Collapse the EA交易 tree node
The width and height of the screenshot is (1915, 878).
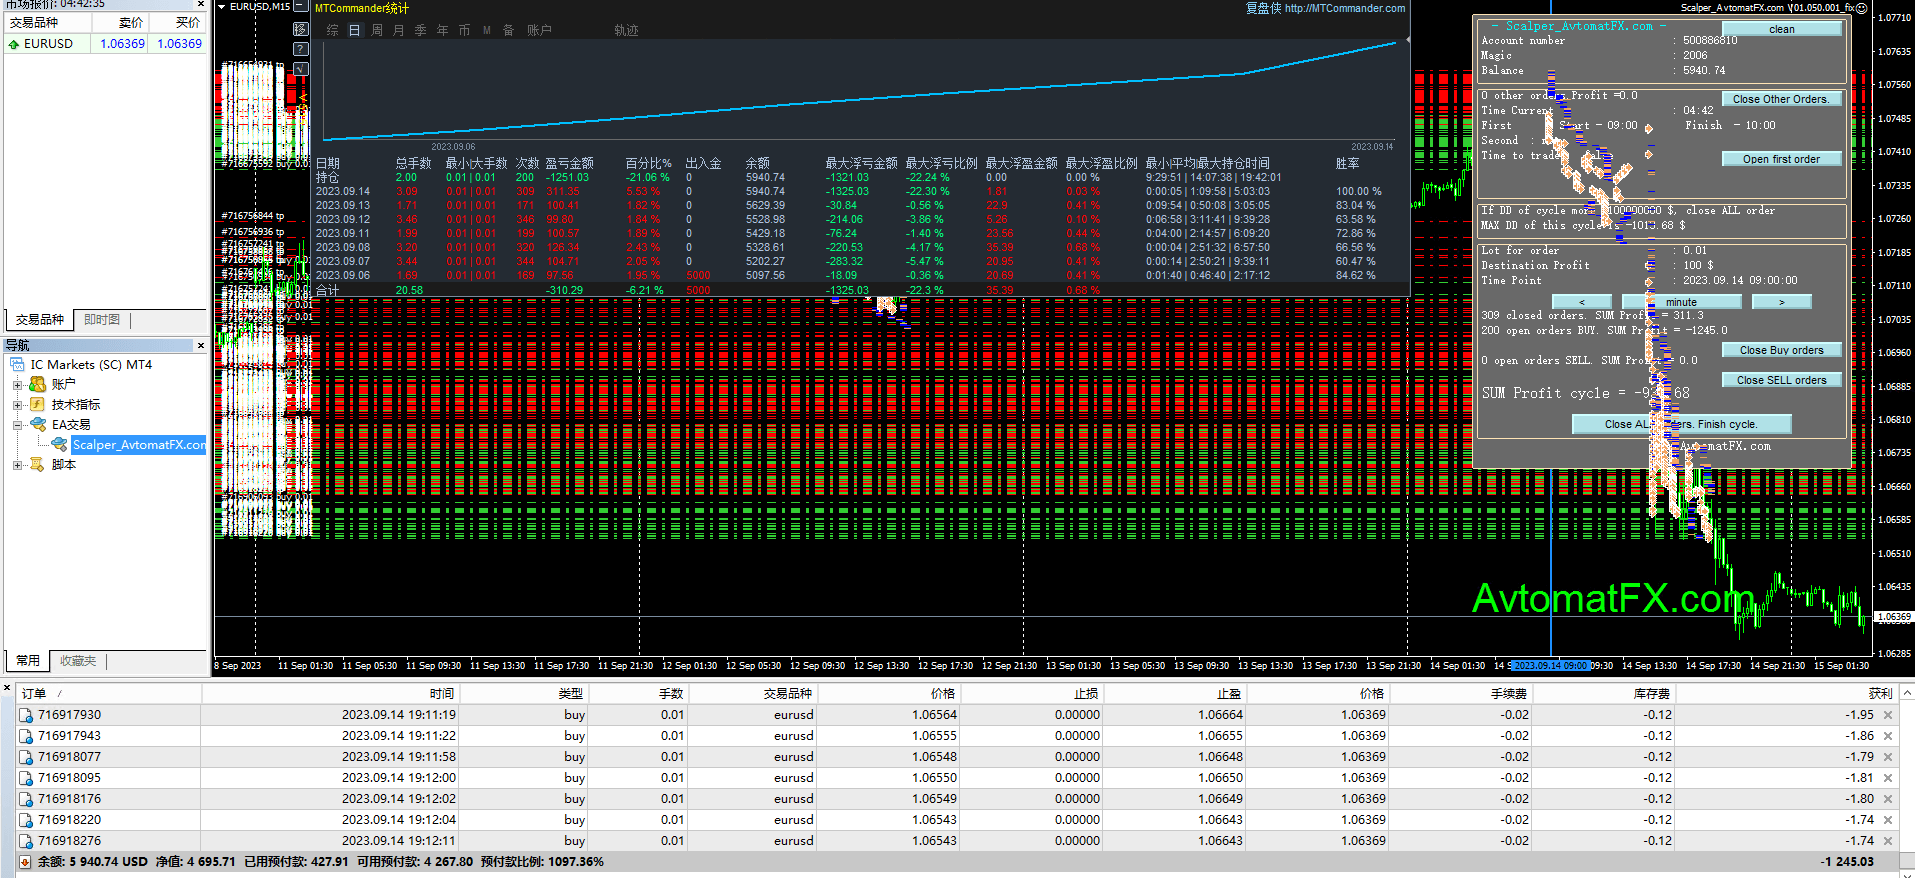(x=17, y=425)
